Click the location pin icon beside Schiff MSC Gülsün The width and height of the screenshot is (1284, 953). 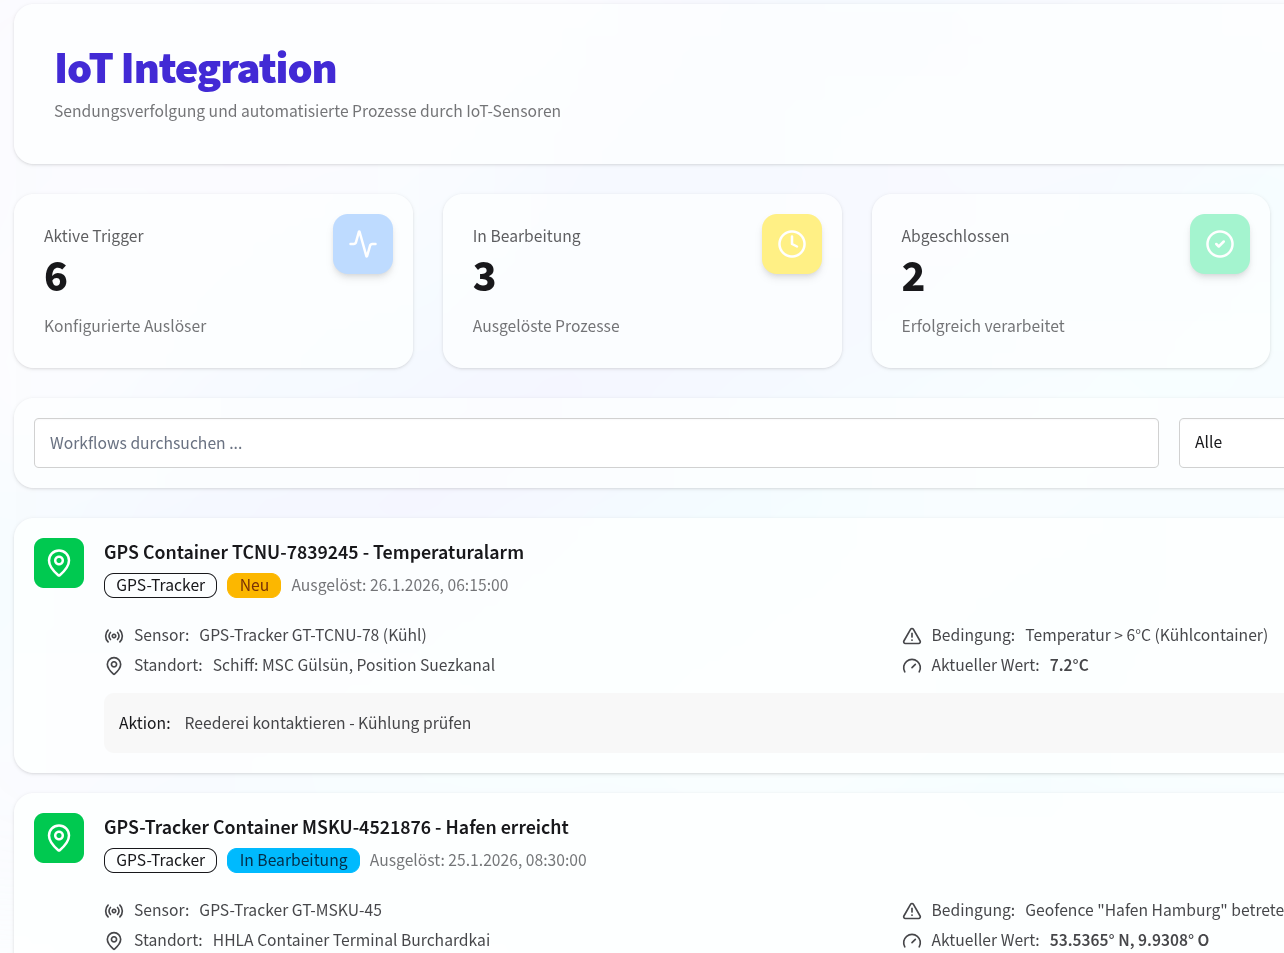[x=113, y=665]
